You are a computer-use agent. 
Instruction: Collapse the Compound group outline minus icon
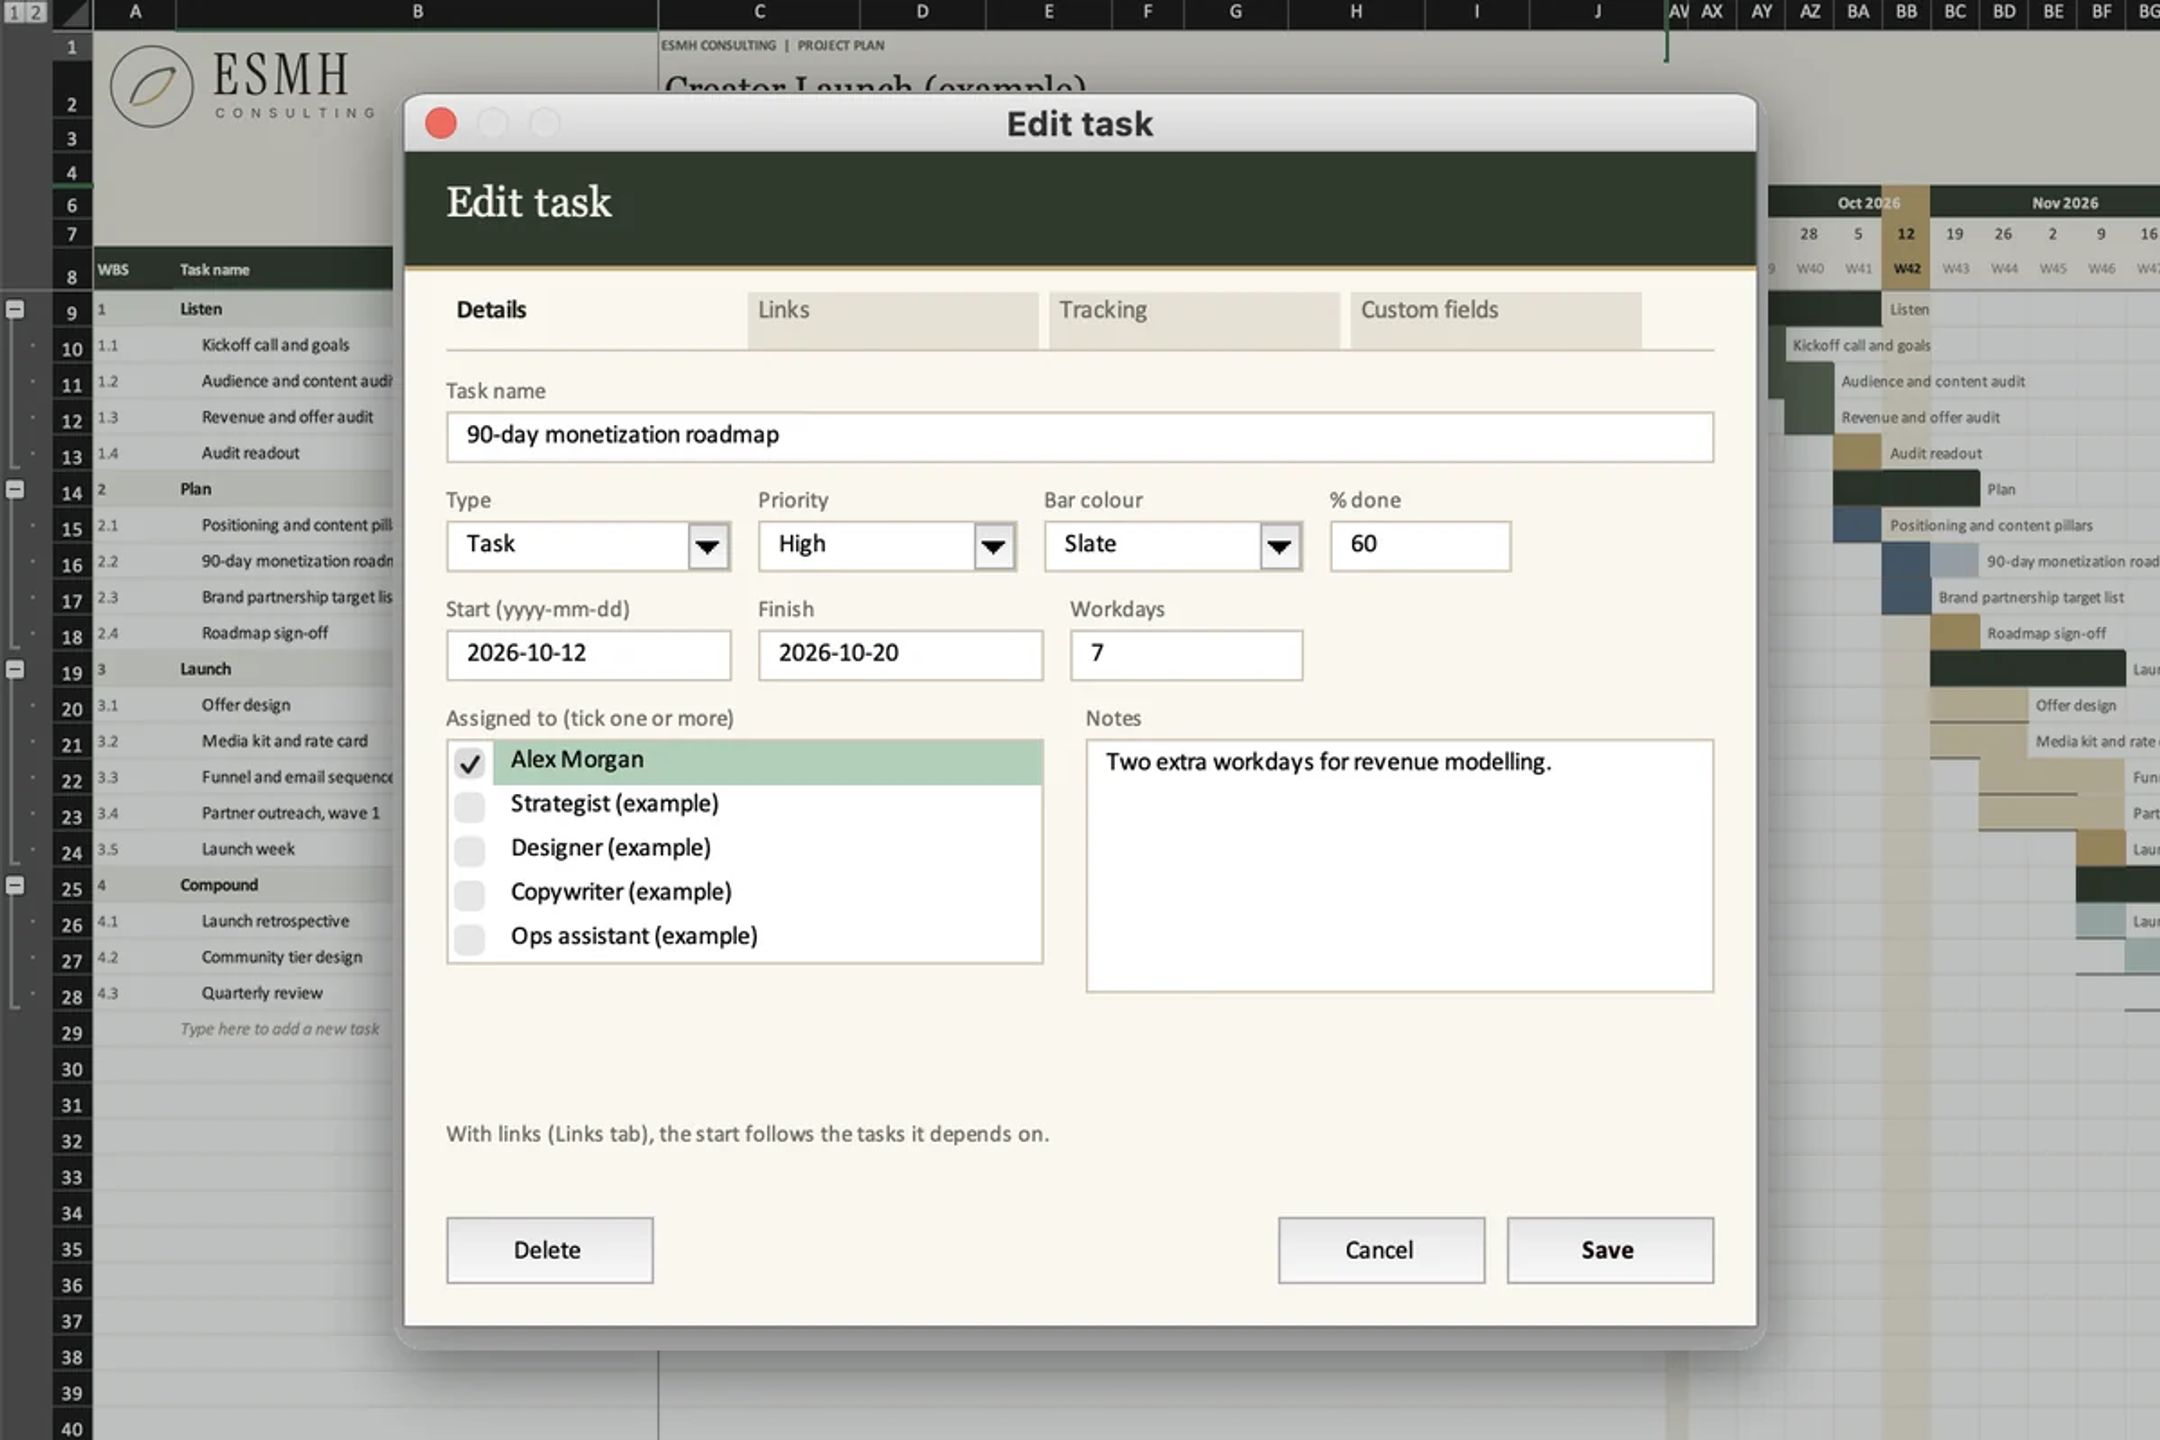(15, 885)
